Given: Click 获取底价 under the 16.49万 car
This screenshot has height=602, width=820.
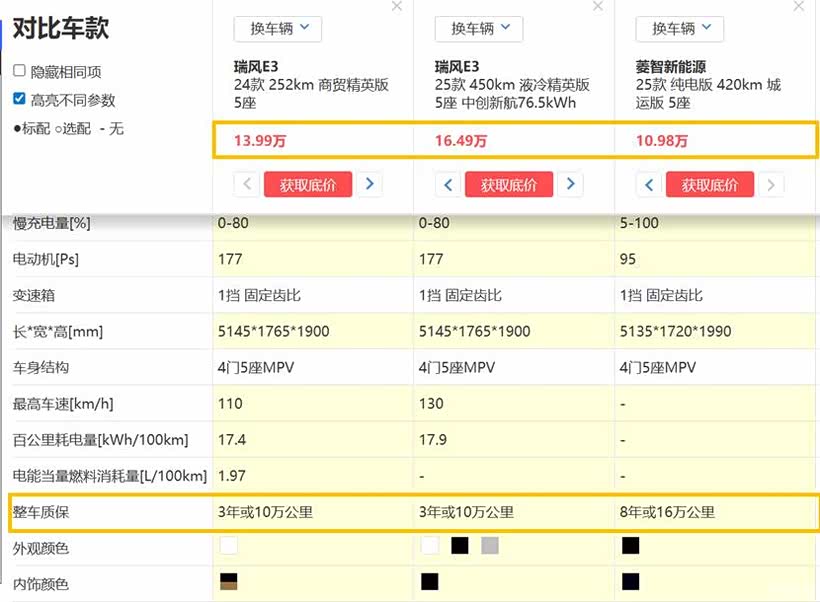Looking at the screenshot, I should coord(508,185).
